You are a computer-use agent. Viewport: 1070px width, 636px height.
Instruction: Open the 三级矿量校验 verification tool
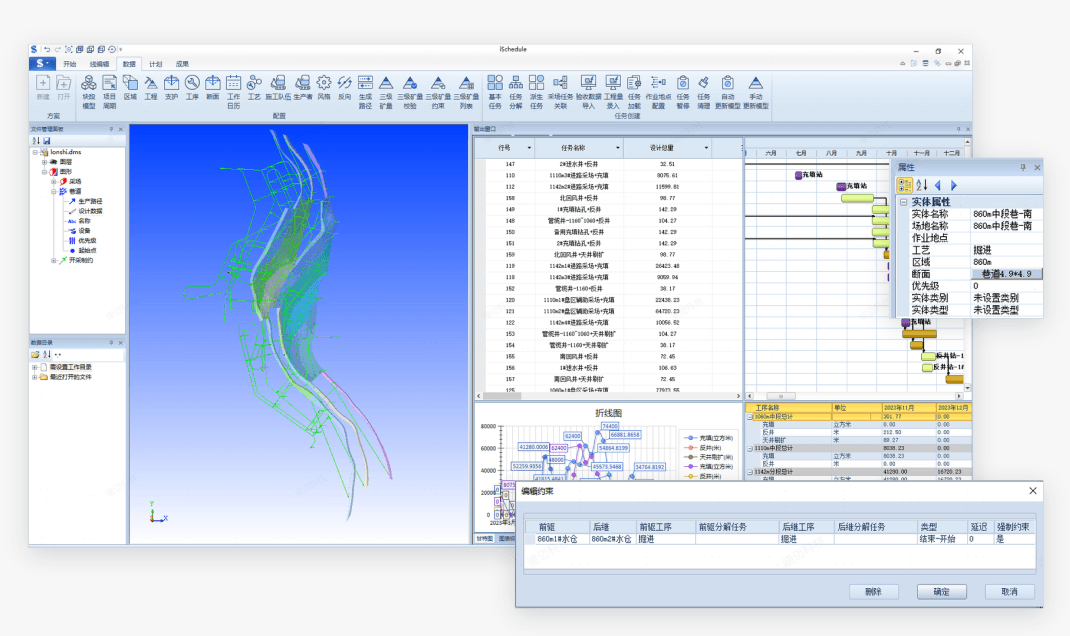(409, 91)
